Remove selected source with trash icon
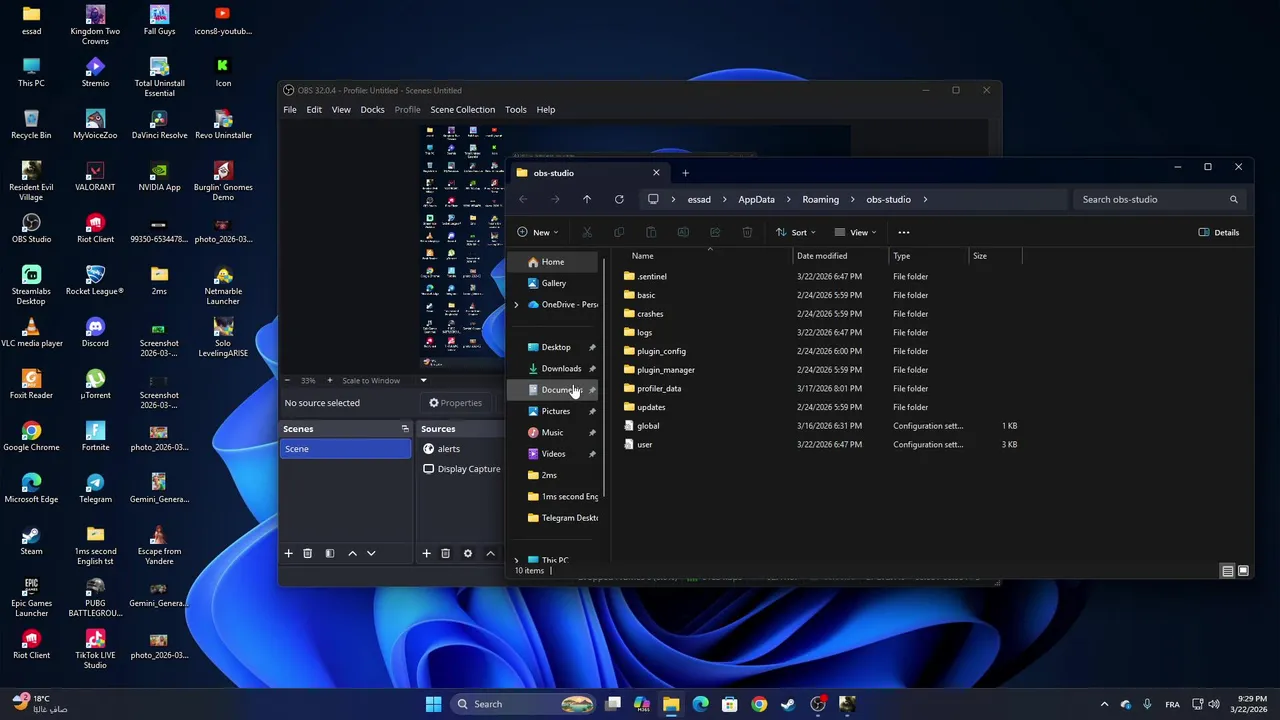Screen dimensions: 1280x720 445,553
